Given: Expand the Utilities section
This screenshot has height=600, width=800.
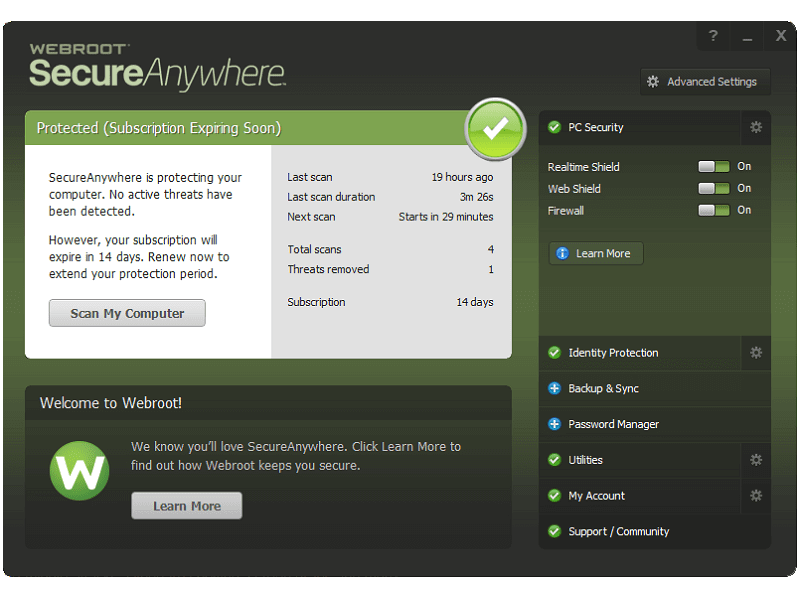Looking at the screenshot, I should (640, 460).
